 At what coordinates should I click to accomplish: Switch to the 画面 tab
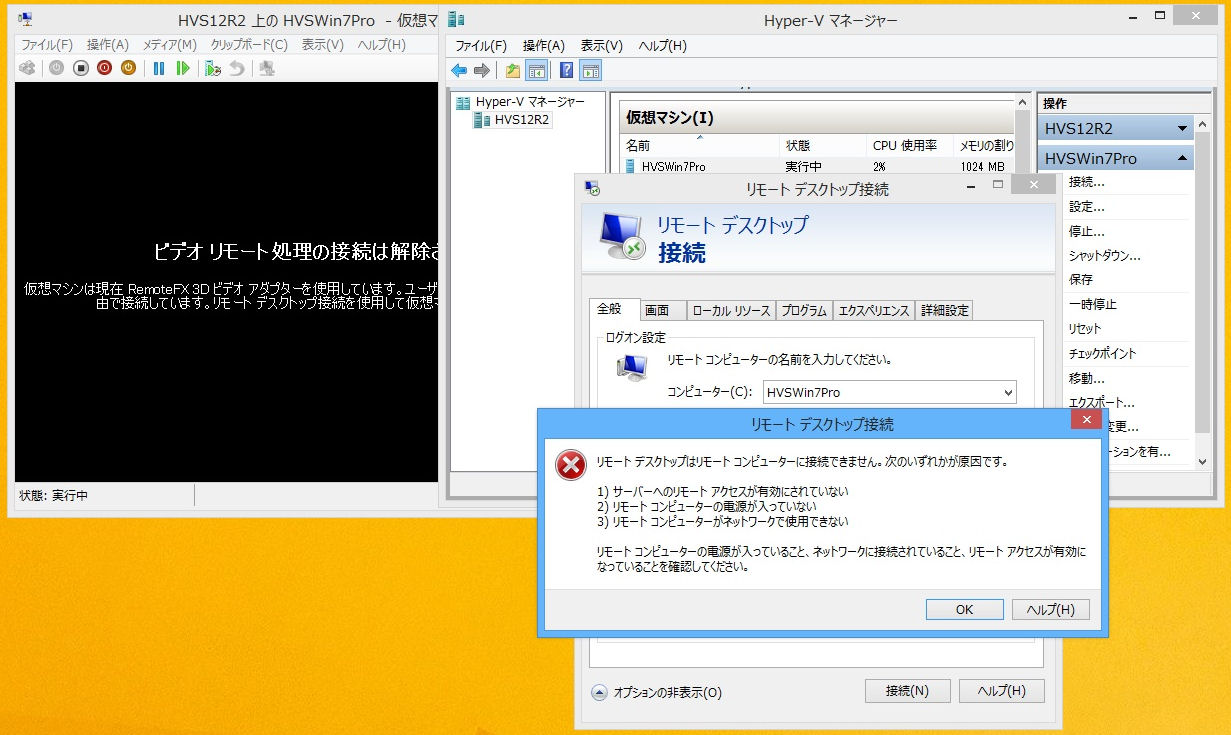pyautogui.click(x=662, y=310)
